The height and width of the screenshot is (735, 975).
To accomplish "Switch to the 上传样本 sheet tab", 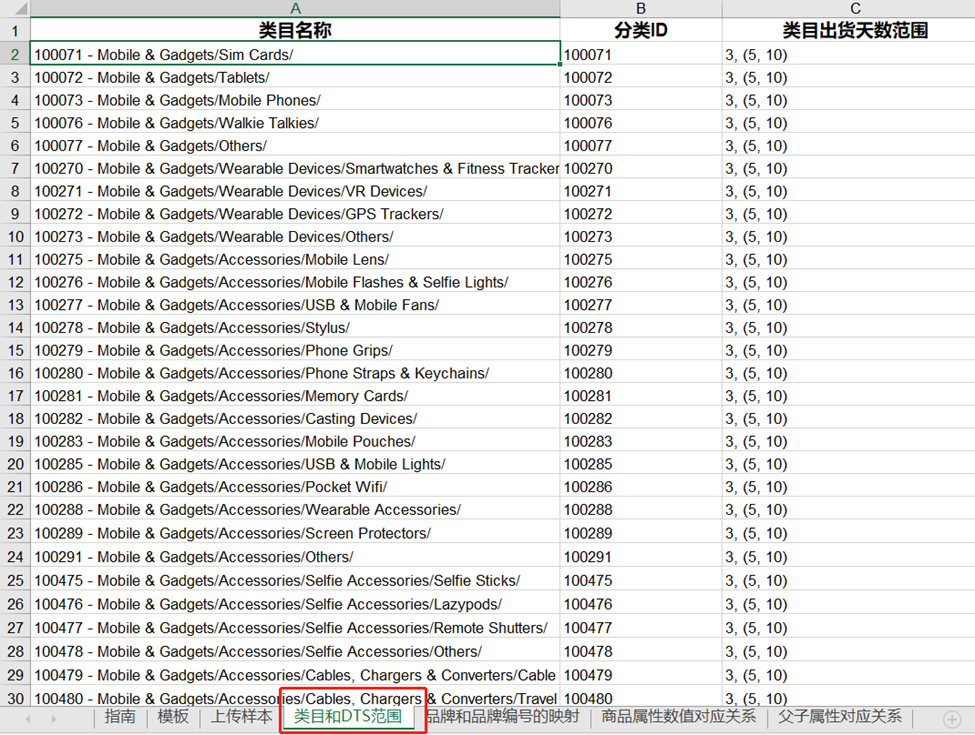I will [x=241, y=717].
